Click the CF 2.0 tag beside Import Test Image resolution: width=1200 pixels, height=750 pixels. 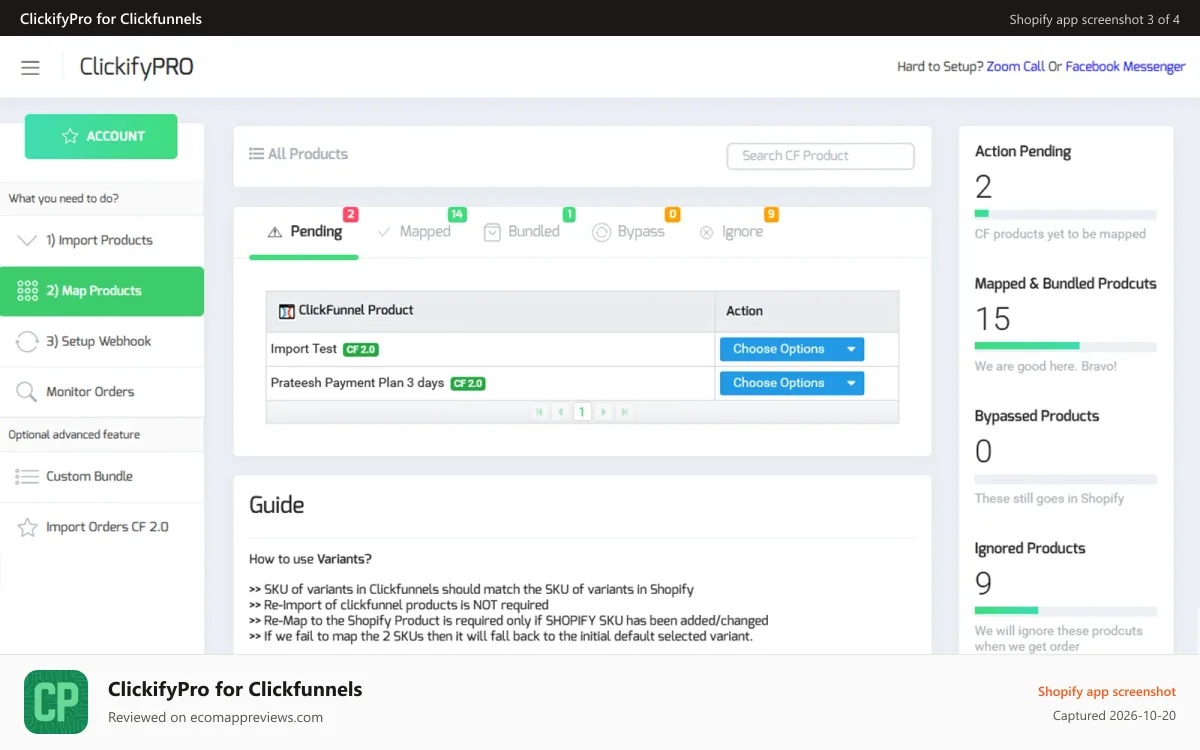click(361, 350)
